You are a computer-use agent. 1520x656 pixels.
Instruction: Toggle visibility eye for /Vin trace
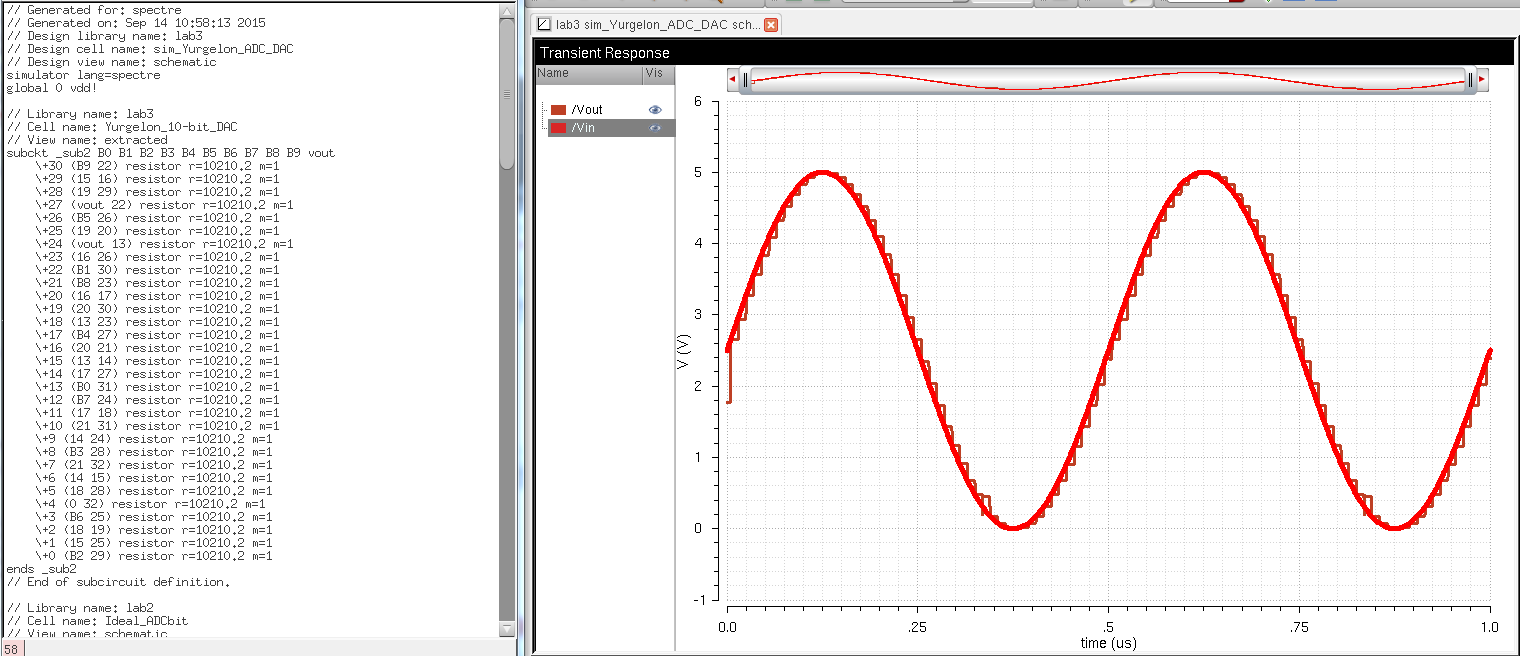[x=655, y=128]
